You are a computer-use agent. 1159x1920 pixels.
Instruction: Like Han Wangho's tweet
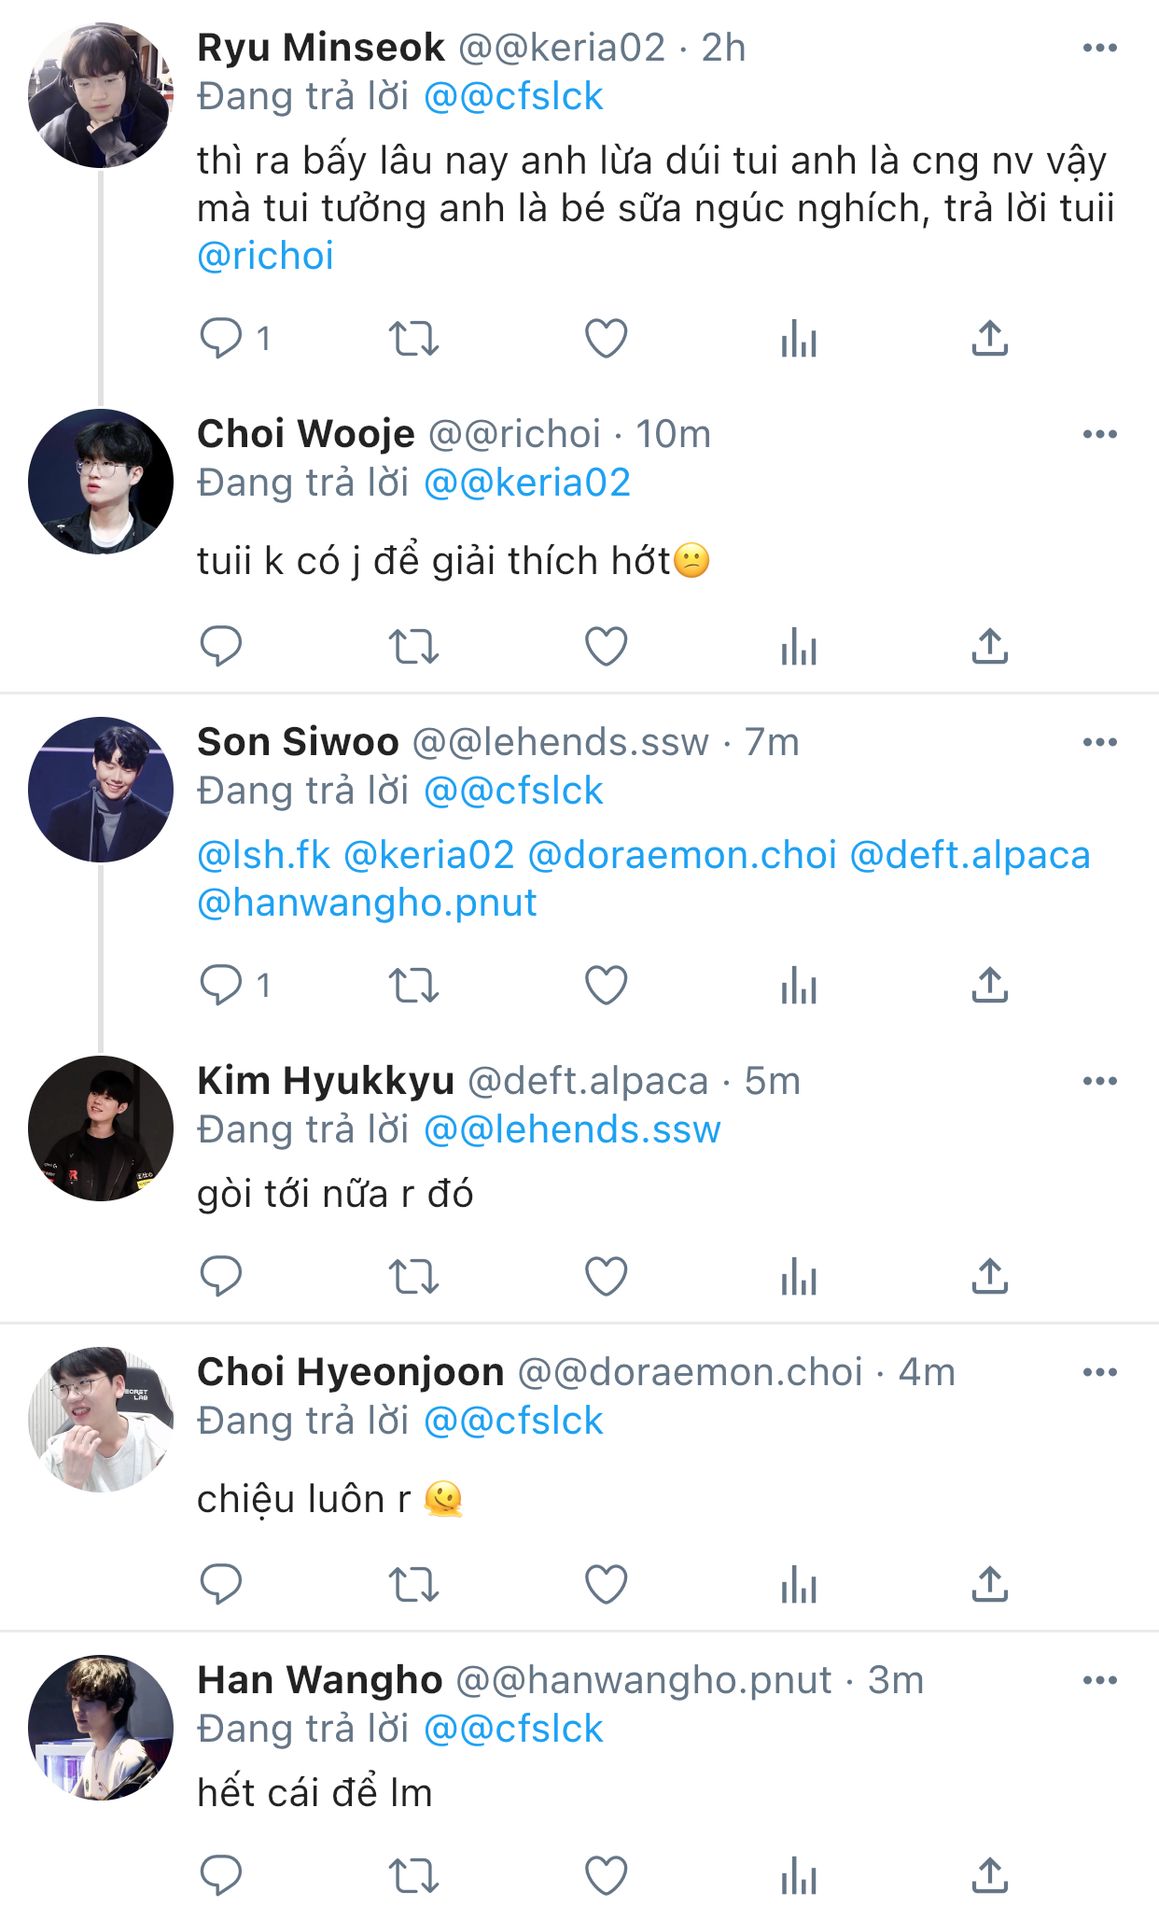(x=606, y=1876)
